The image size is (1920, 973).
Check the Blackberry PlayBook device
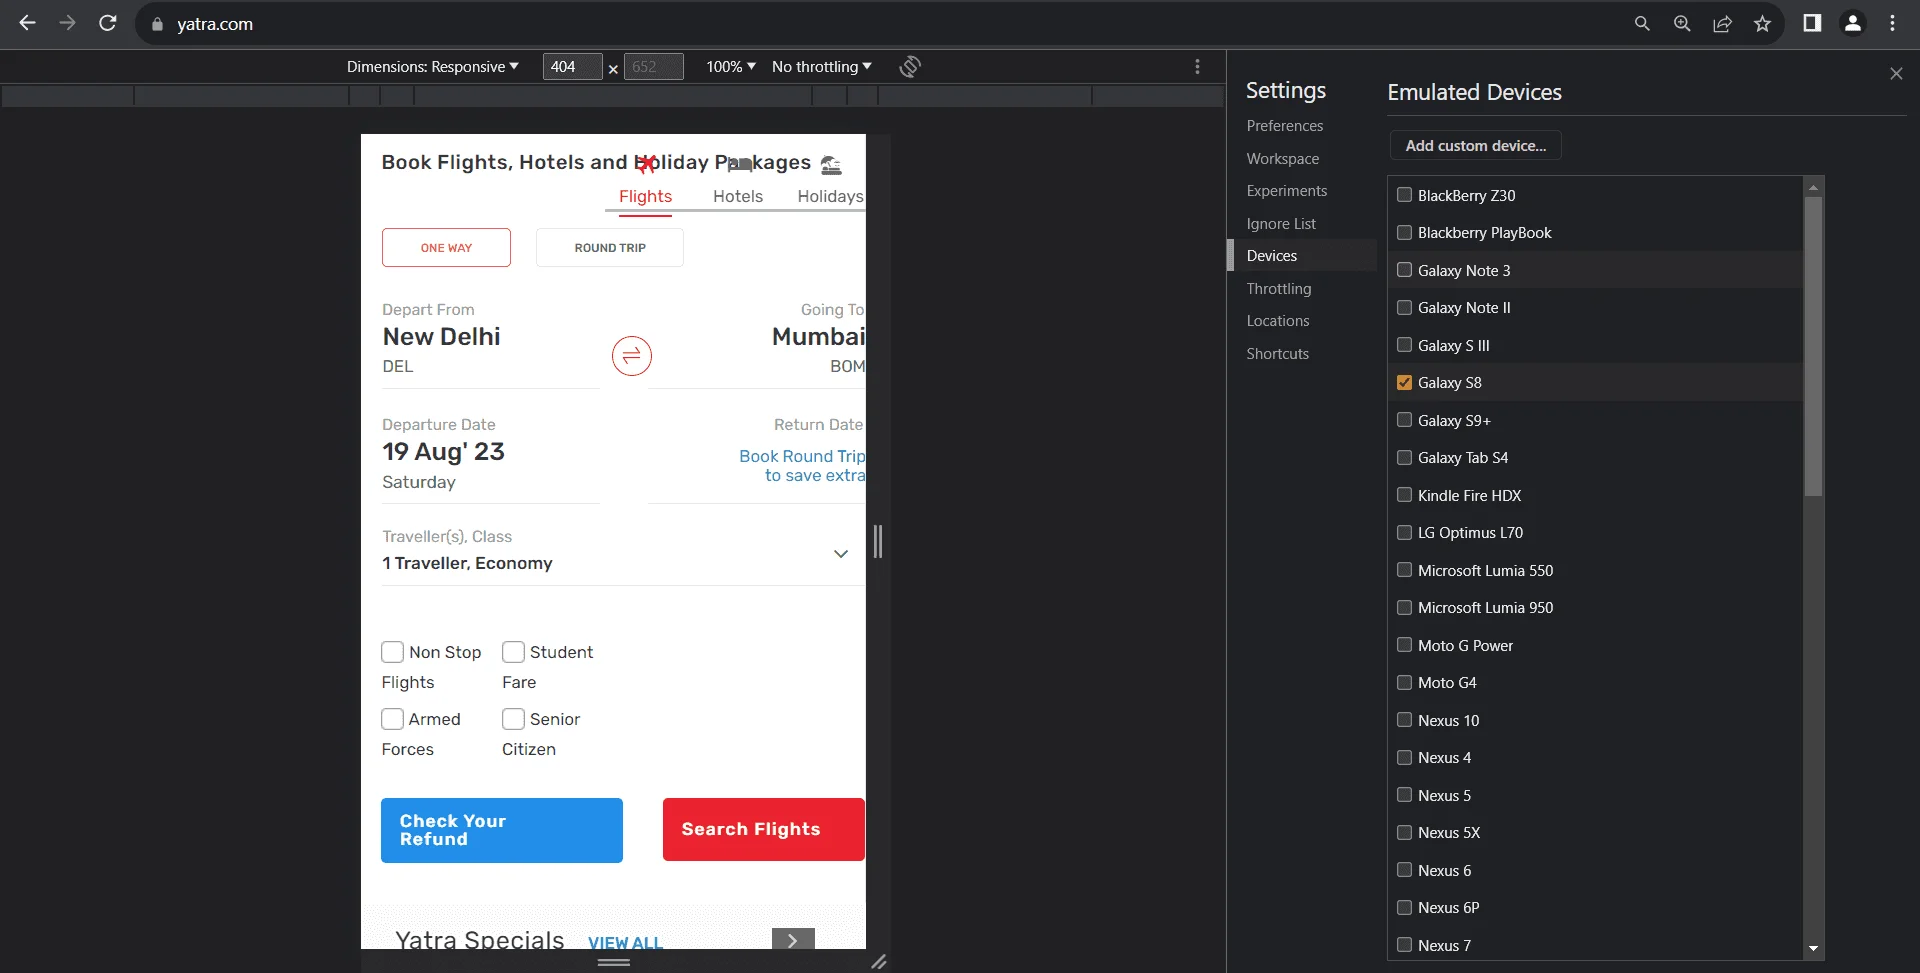point(1404,232)
